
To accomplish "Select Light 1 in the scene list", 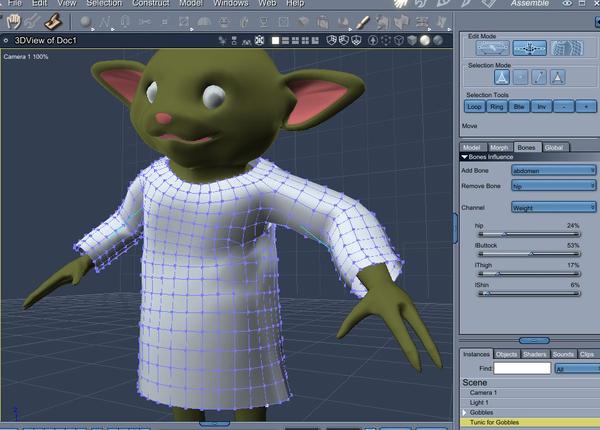I will [530, 402].
